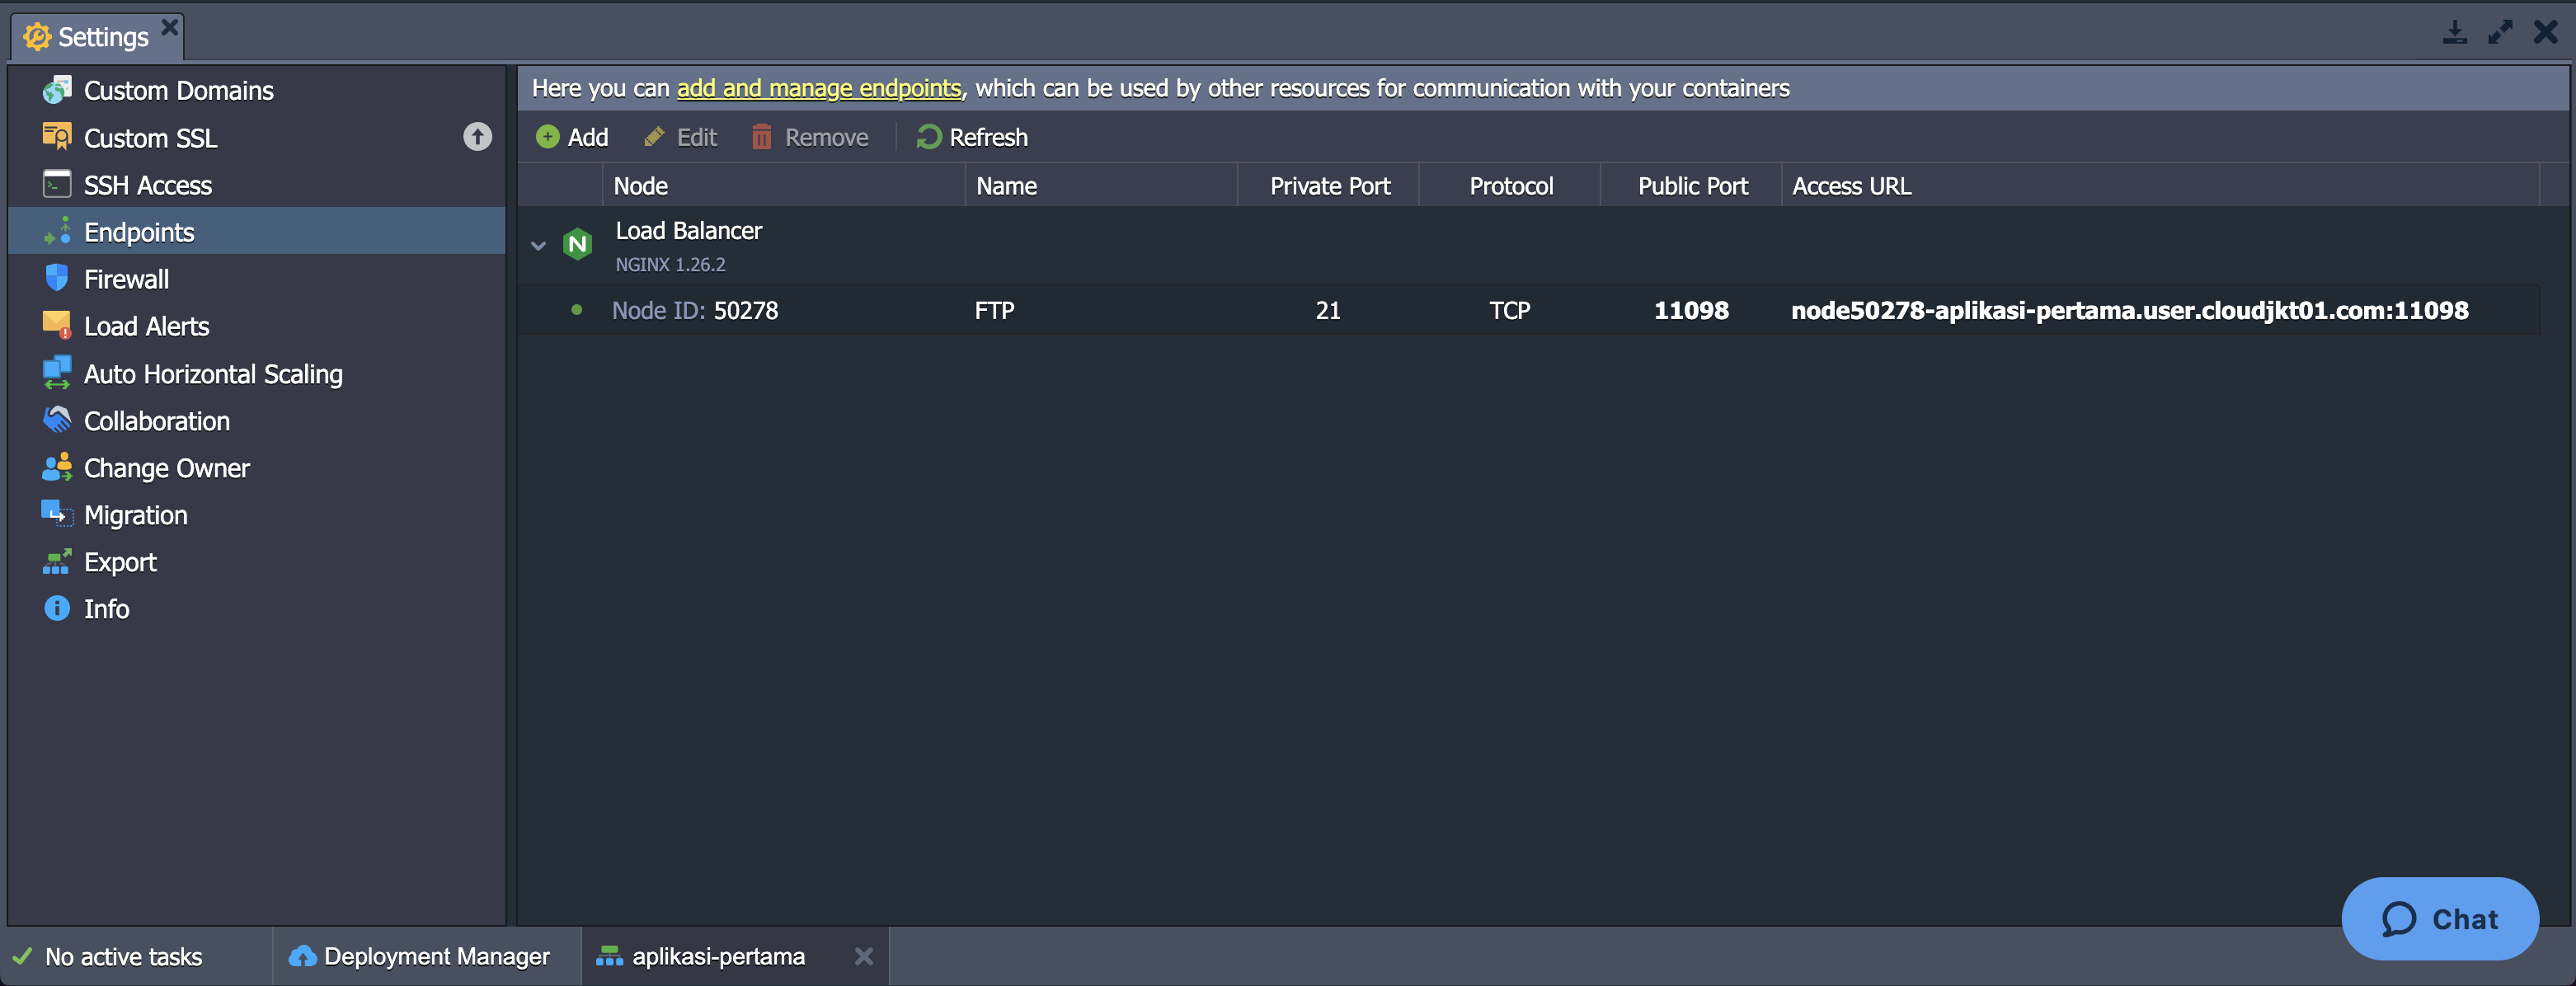Click the Change Owner people icon
Viewport: 2576px width, 986px height.
pos(57,467)
